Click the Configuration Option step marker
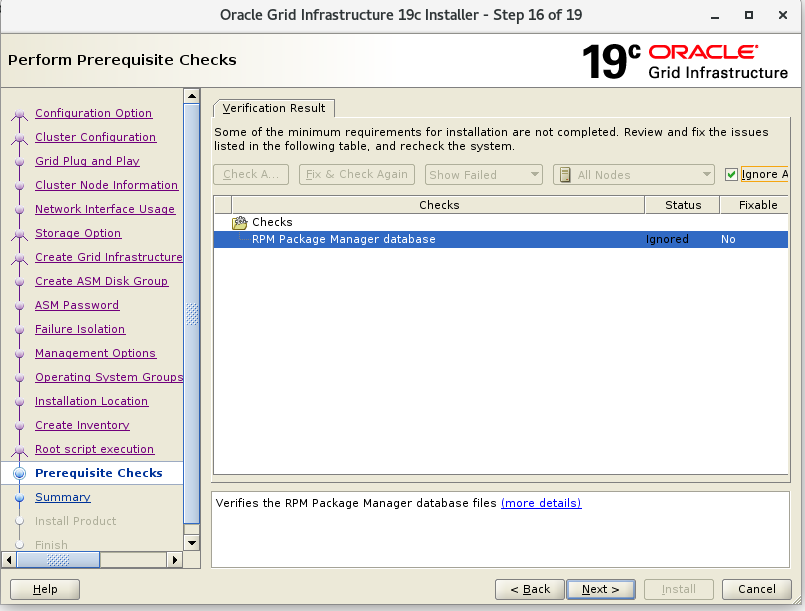805x611 pixels. click(20, 113)
